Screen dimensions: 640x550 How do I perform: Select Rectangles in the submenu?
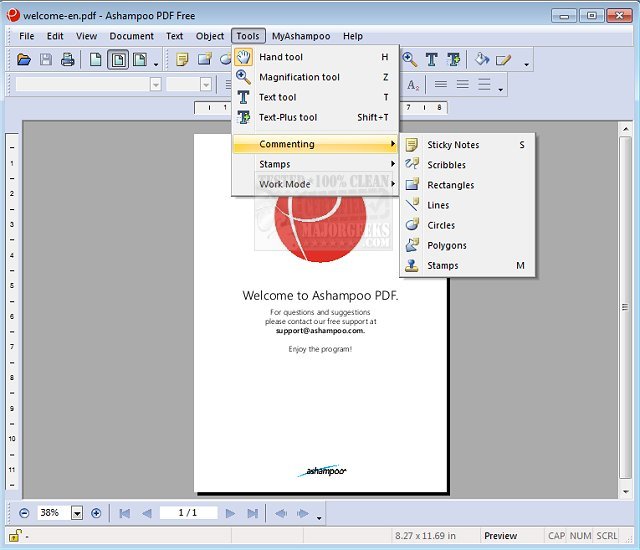coord(467,185)
